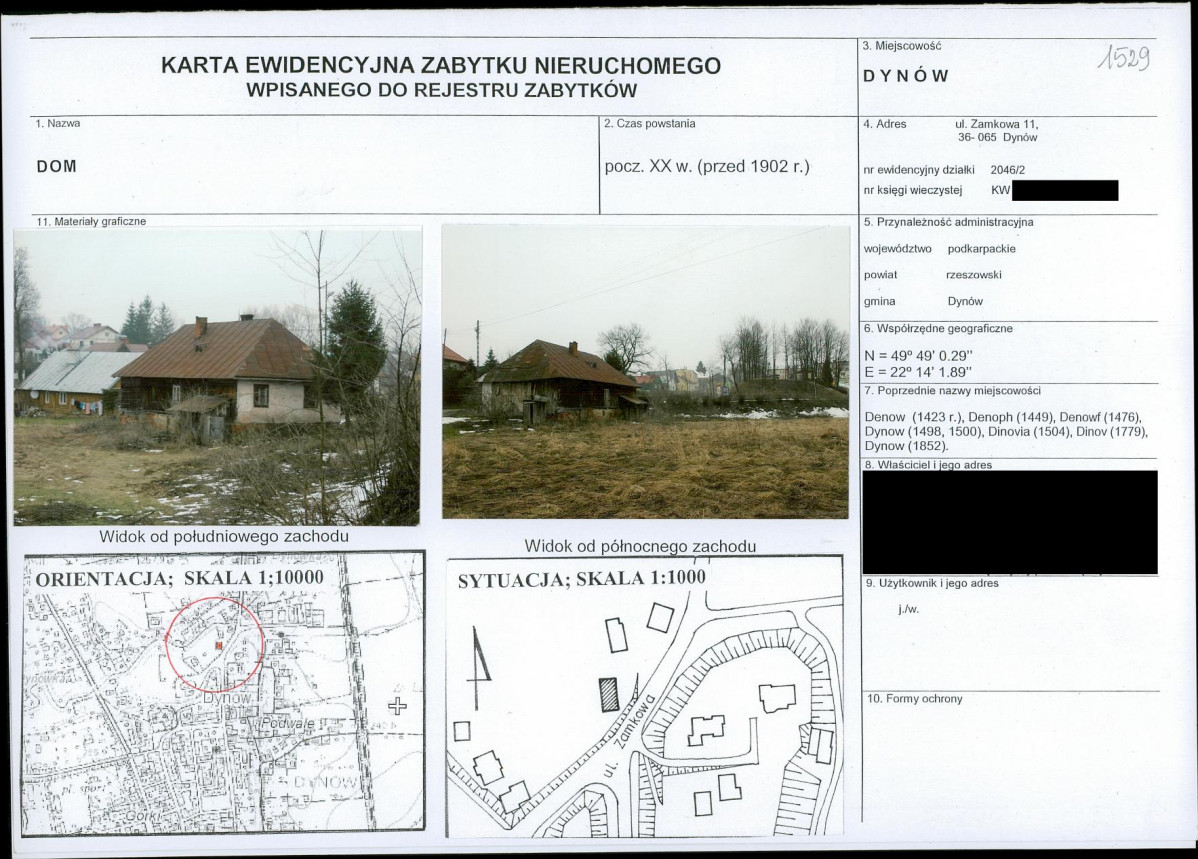Click the ORIENTACJA; SKALA 1;10000 heading
1198x859 pixels.
click(180, 579)
